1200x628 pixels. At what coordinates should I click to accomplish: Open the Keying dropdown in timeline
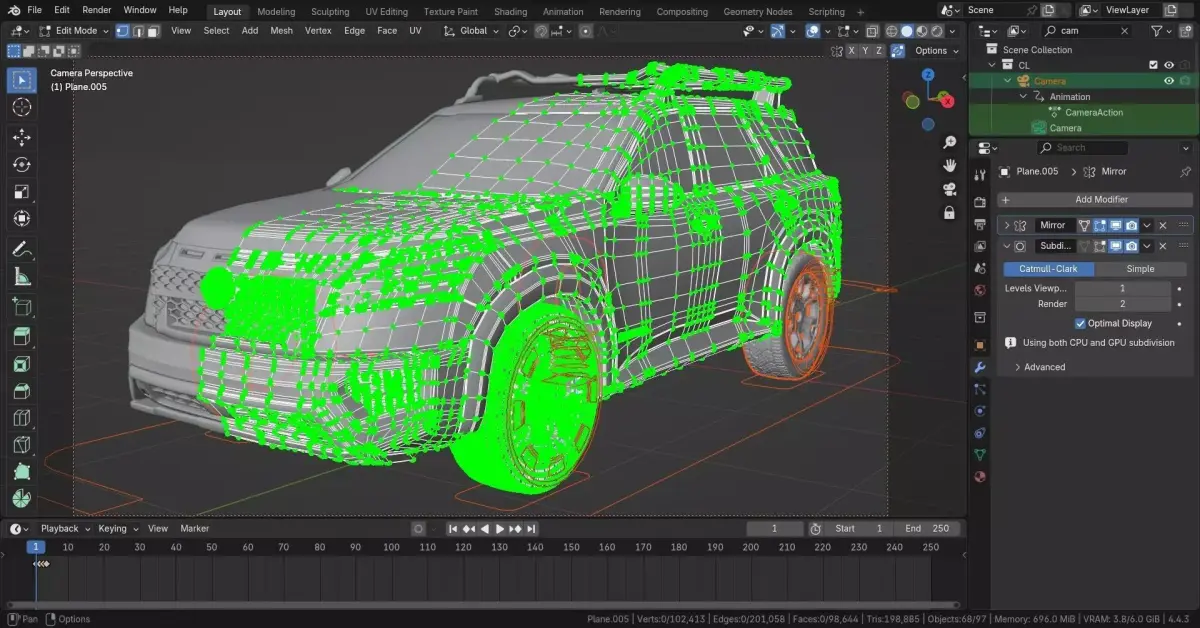click(x=117, y=528)
